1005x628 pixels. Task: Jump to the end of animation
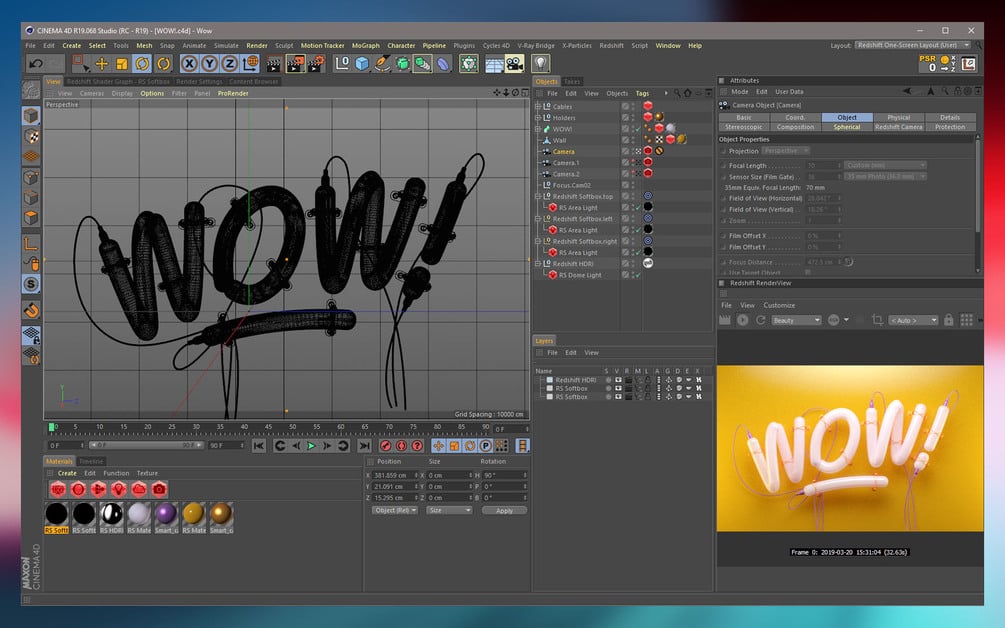[x=365, y=445]
